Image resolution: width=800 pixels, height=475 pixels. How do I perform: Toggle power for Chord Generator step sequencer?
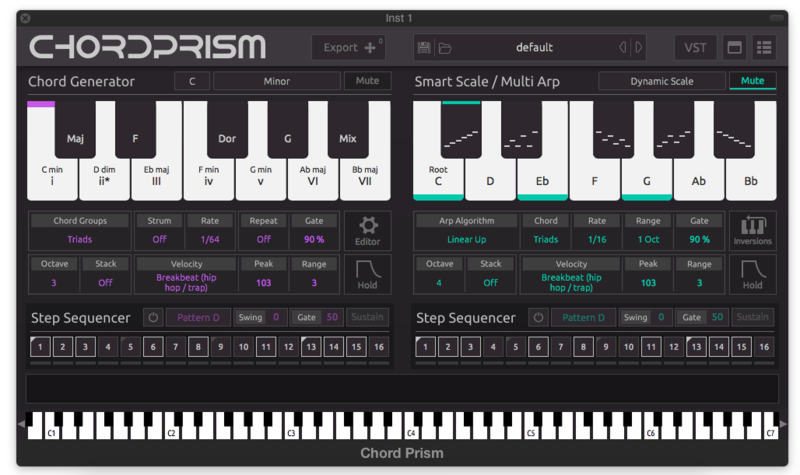(153, 317)
